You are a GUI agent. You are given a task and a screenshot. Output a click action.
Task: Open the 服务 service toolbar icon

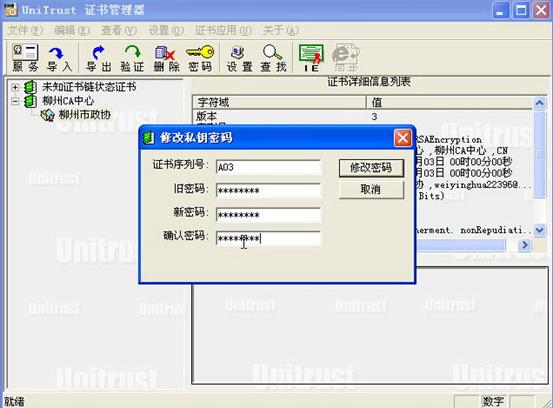click(25, 57)
